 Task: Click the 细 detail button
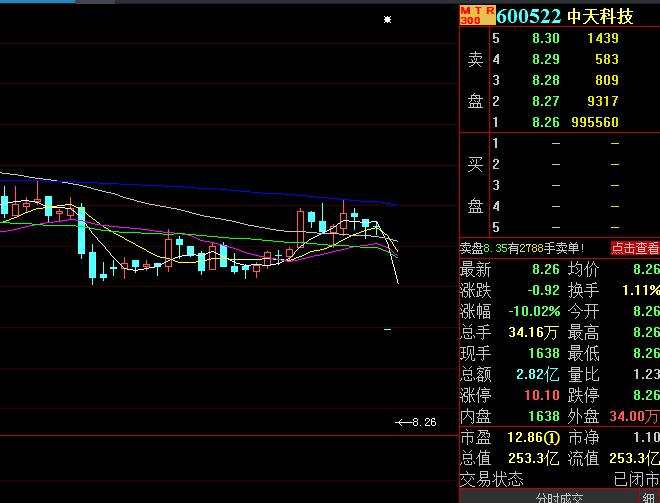(650, 498)
